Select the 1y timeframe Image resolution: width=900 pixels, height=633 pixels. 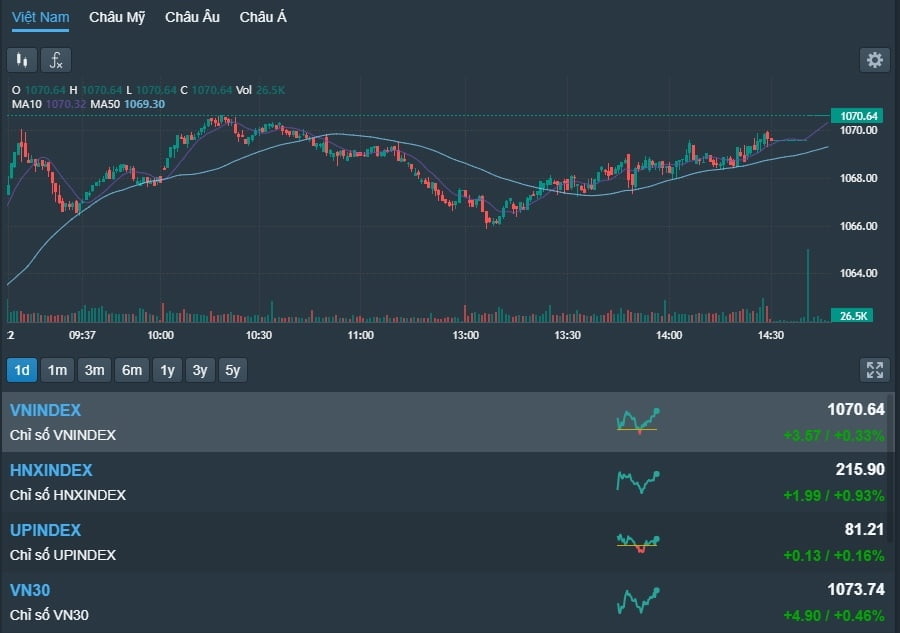click(x=167, y=370)
